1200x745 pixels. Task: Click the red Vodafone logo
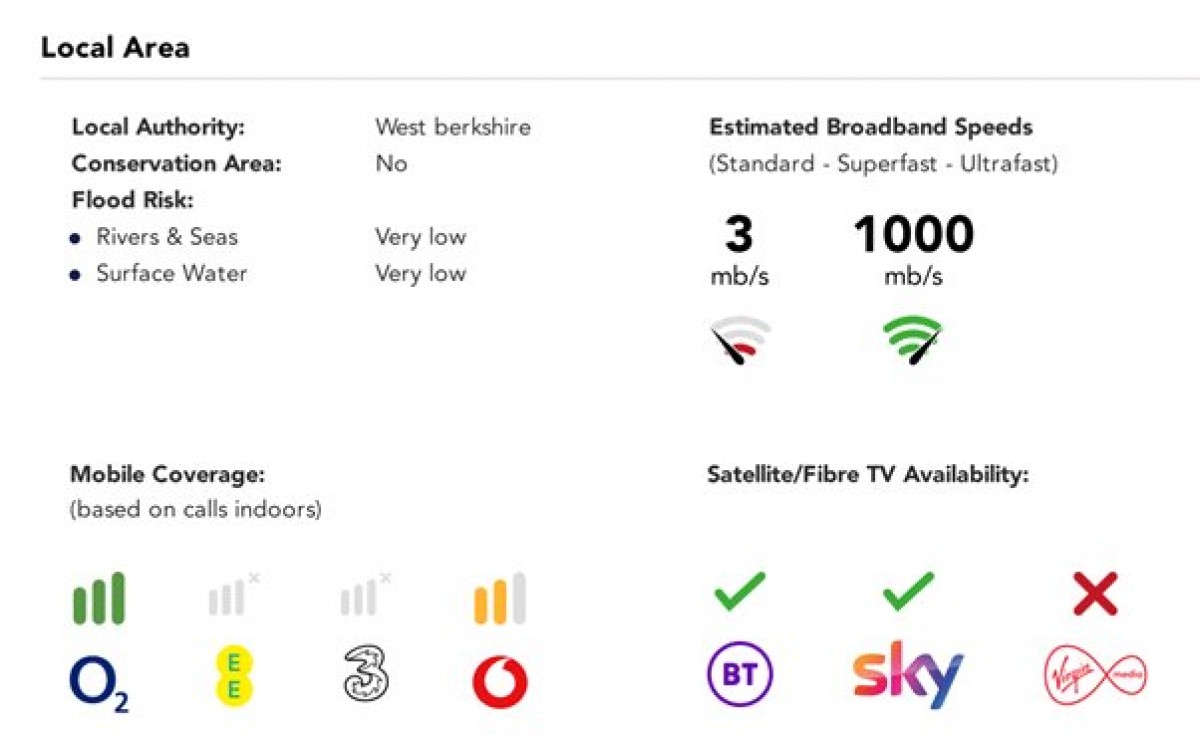pyautogui.click(x=500, y=680)
